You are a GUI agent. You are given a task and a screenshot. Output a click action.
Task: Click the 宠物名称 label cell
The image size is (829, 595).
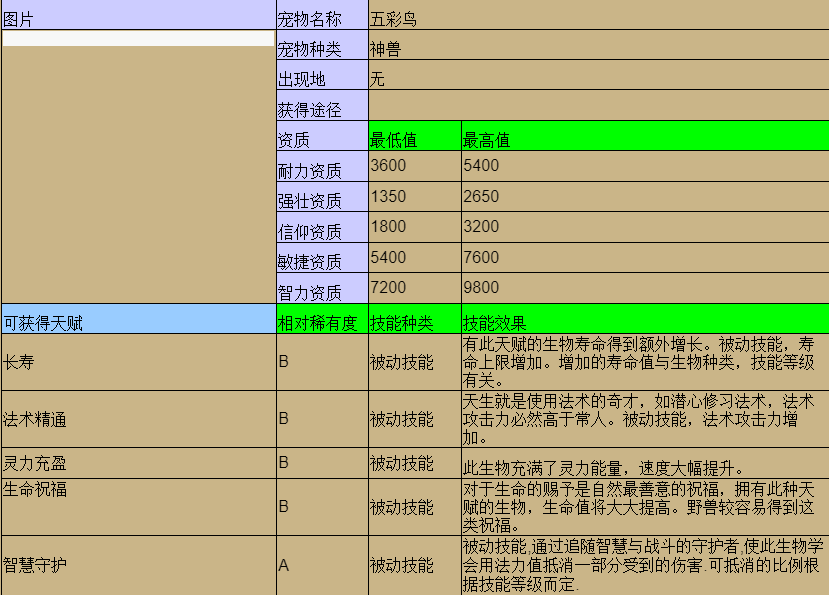[x=322, y=18]
